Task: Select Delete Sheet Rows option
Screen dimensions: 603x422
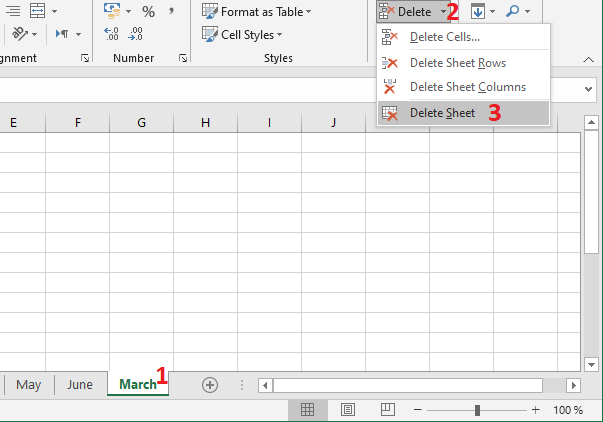Action: point(457,63)
